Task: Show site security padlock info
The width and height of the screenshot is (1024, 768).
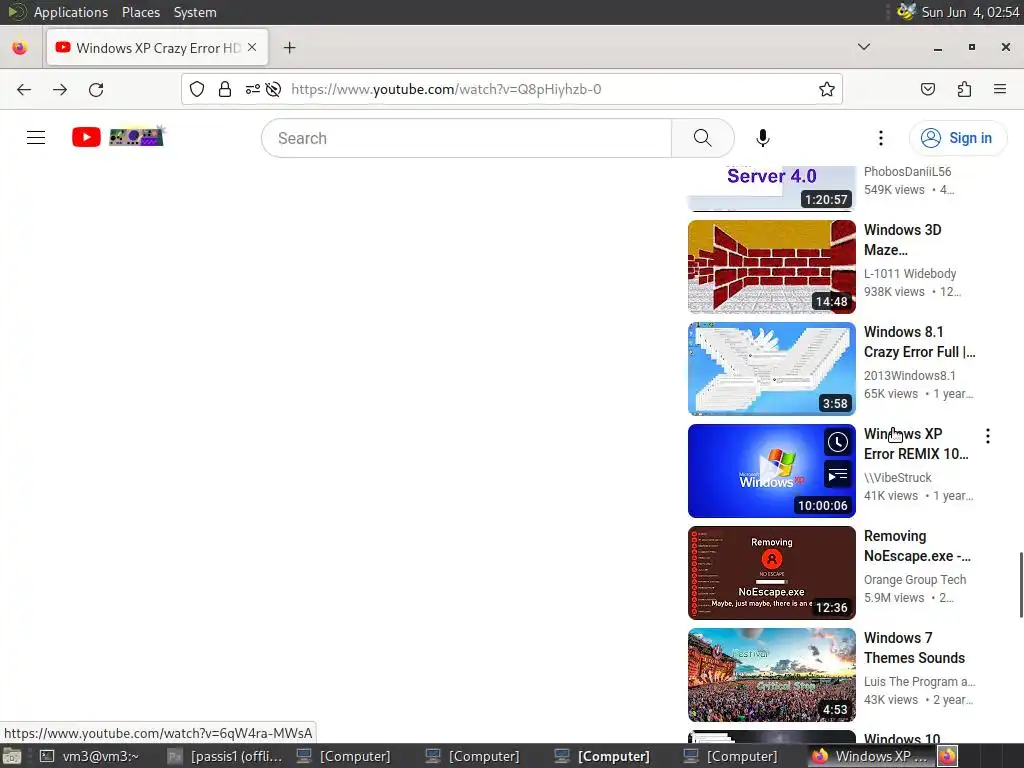Action: (225, 89)
